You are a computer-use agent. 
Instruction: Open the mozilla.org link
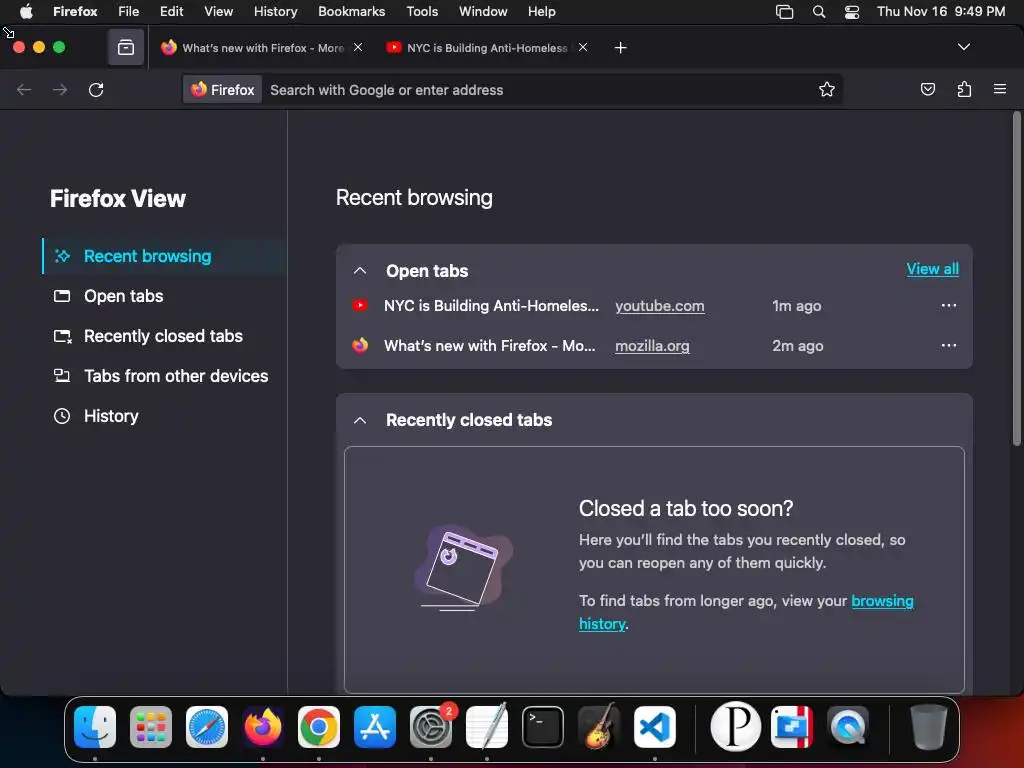pyautogui.click(x=652, y=345)
